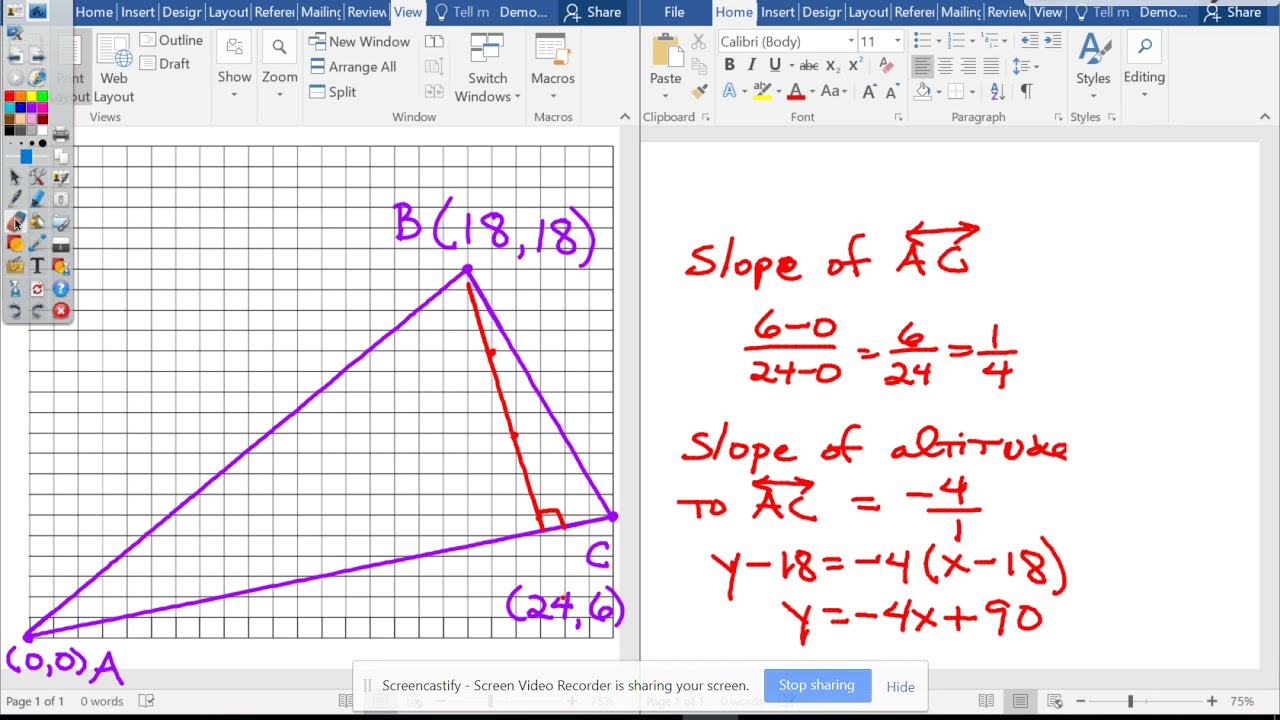
Task: Click the red X exit icon in floating toolbar
Action: pyautogui.click(x=61, y=311)
